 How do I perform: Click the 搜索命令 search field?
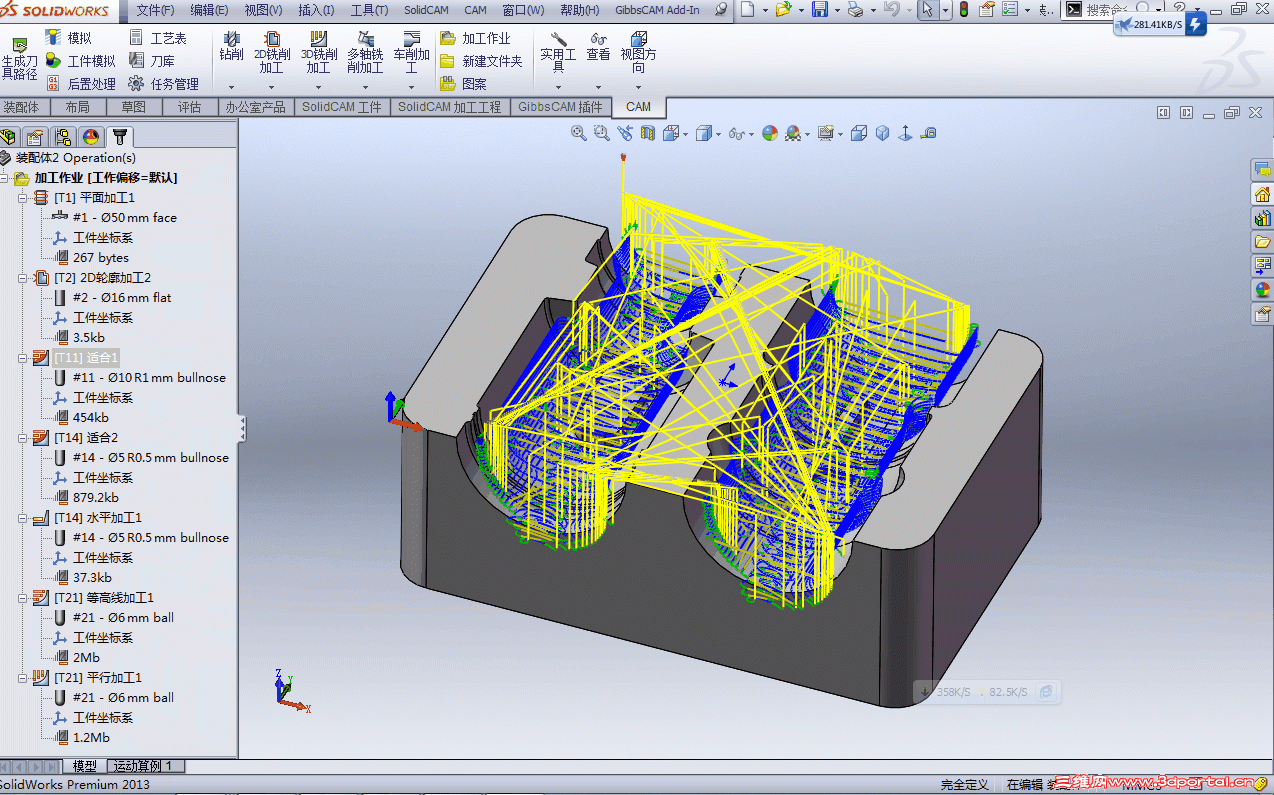pos(1104,10)
